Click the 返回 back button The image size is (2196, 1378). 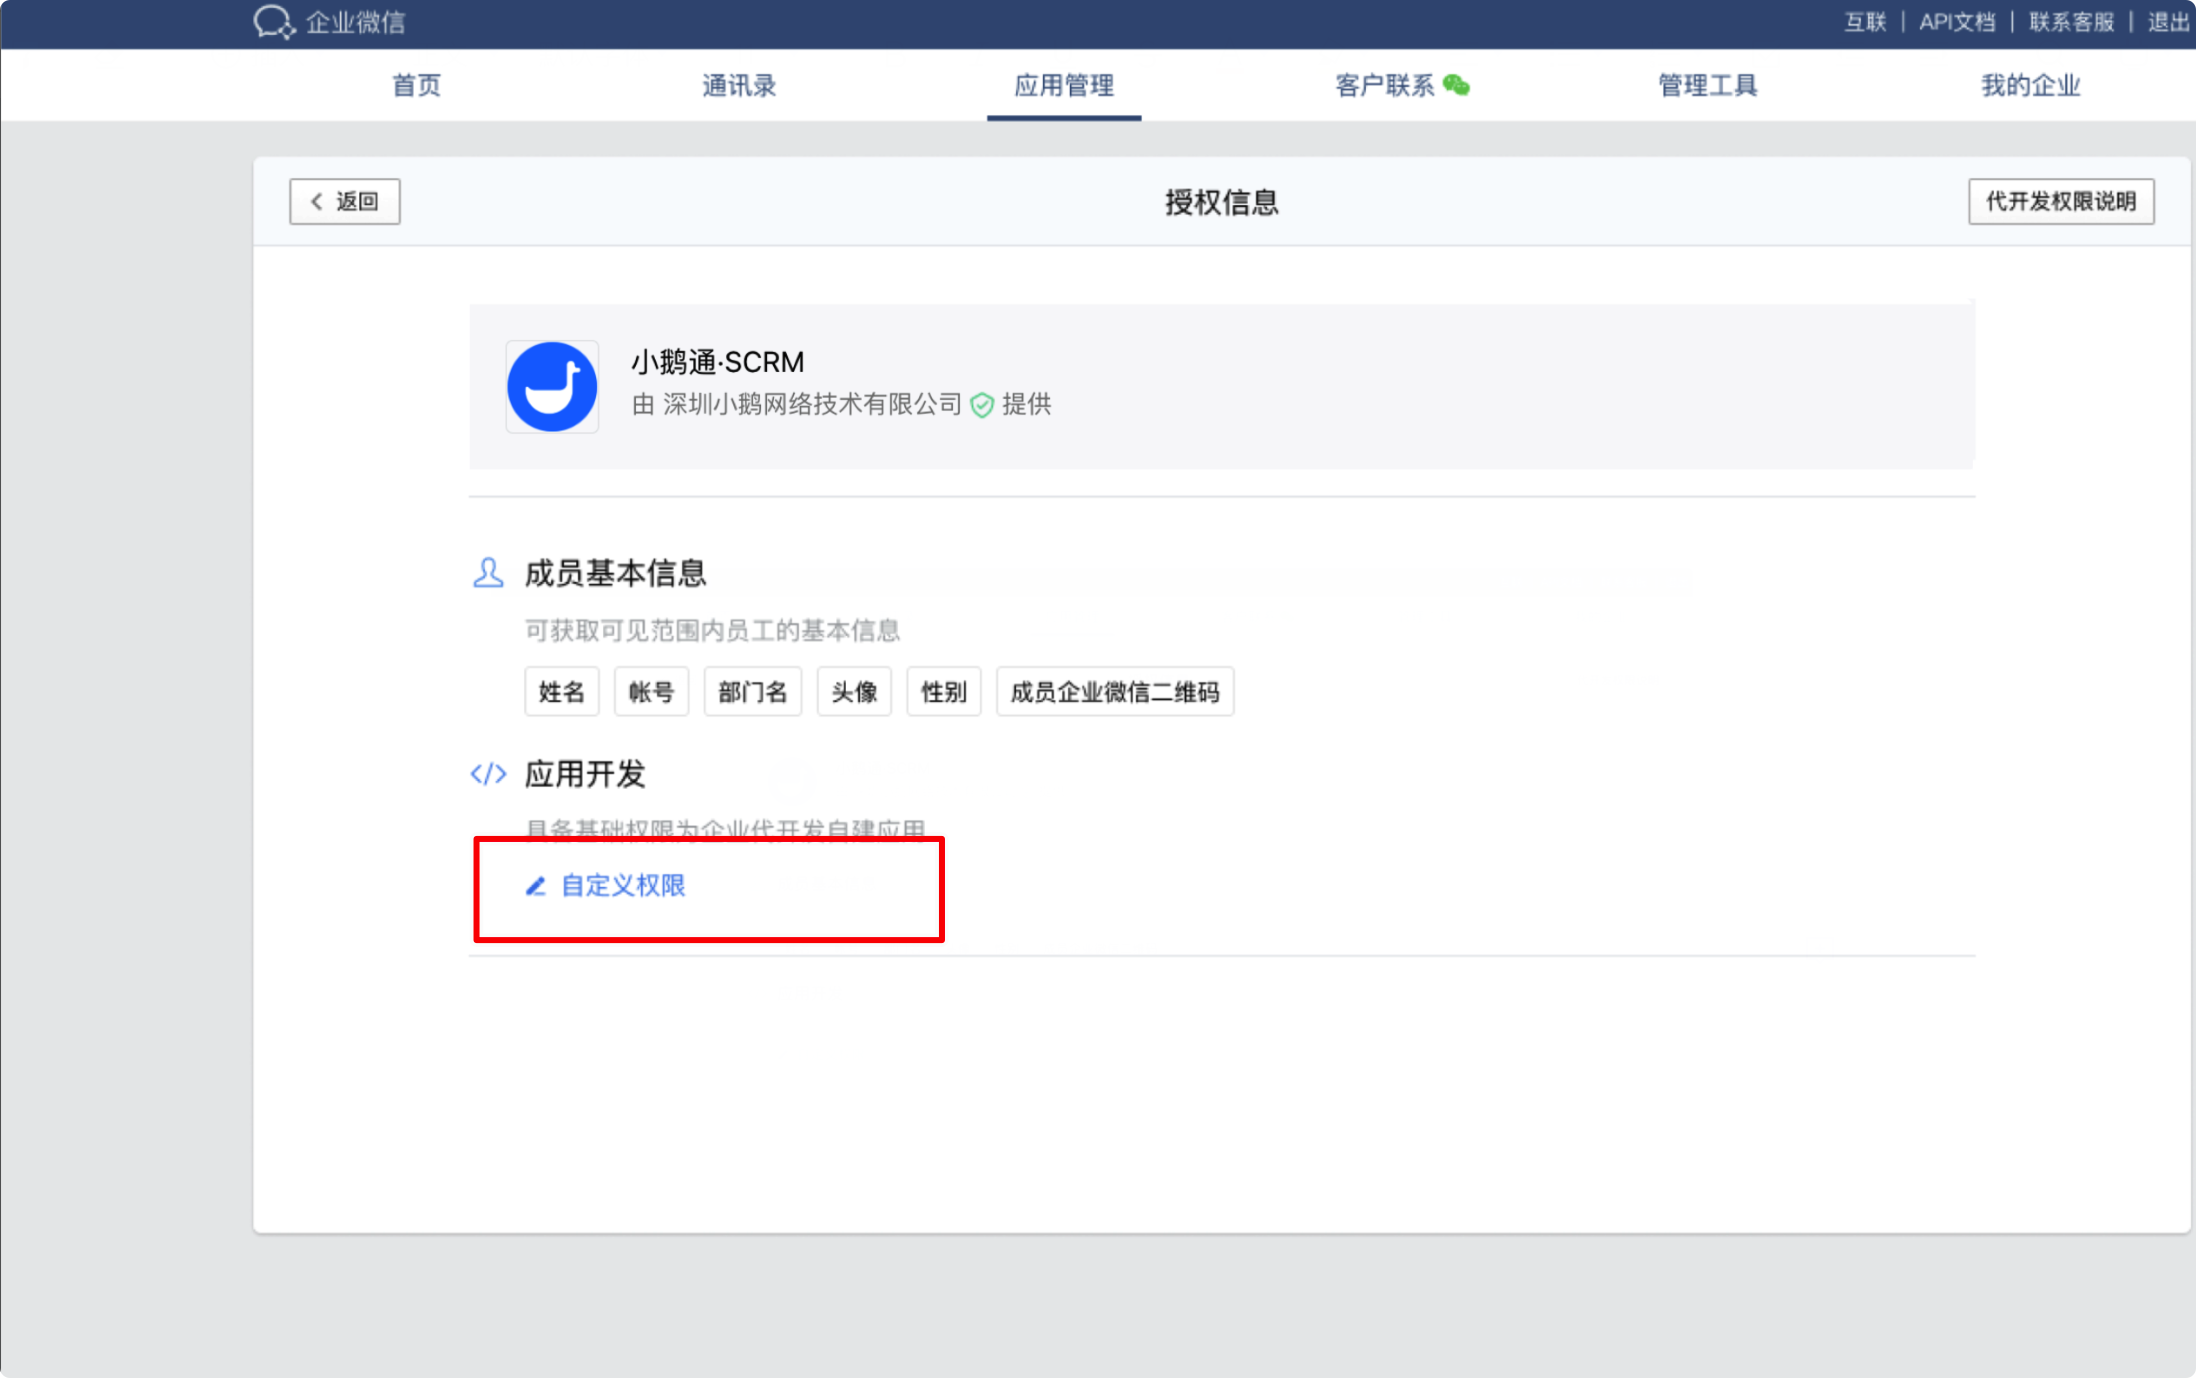click(345, 201)
